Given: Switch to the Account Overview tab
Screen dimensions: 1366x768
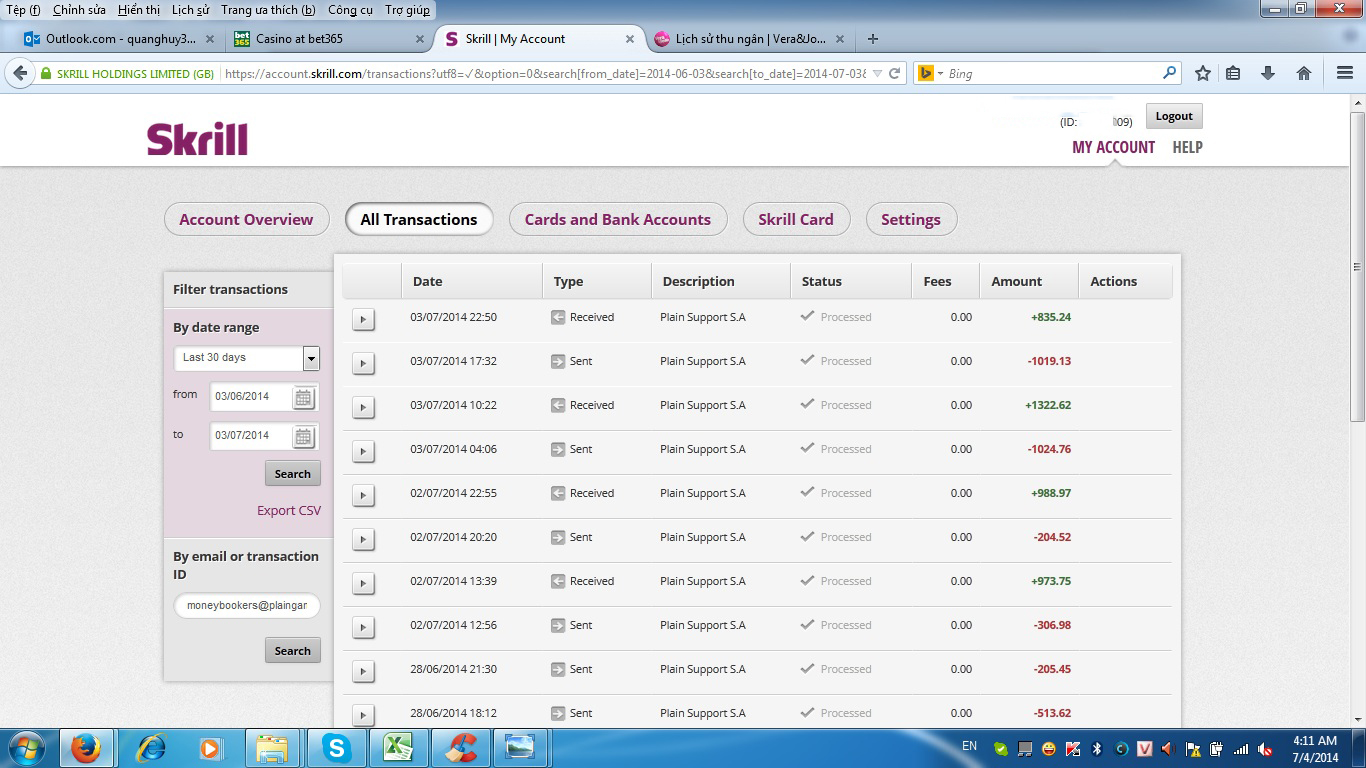Looking at the screenshot, I should coord(246,220).
